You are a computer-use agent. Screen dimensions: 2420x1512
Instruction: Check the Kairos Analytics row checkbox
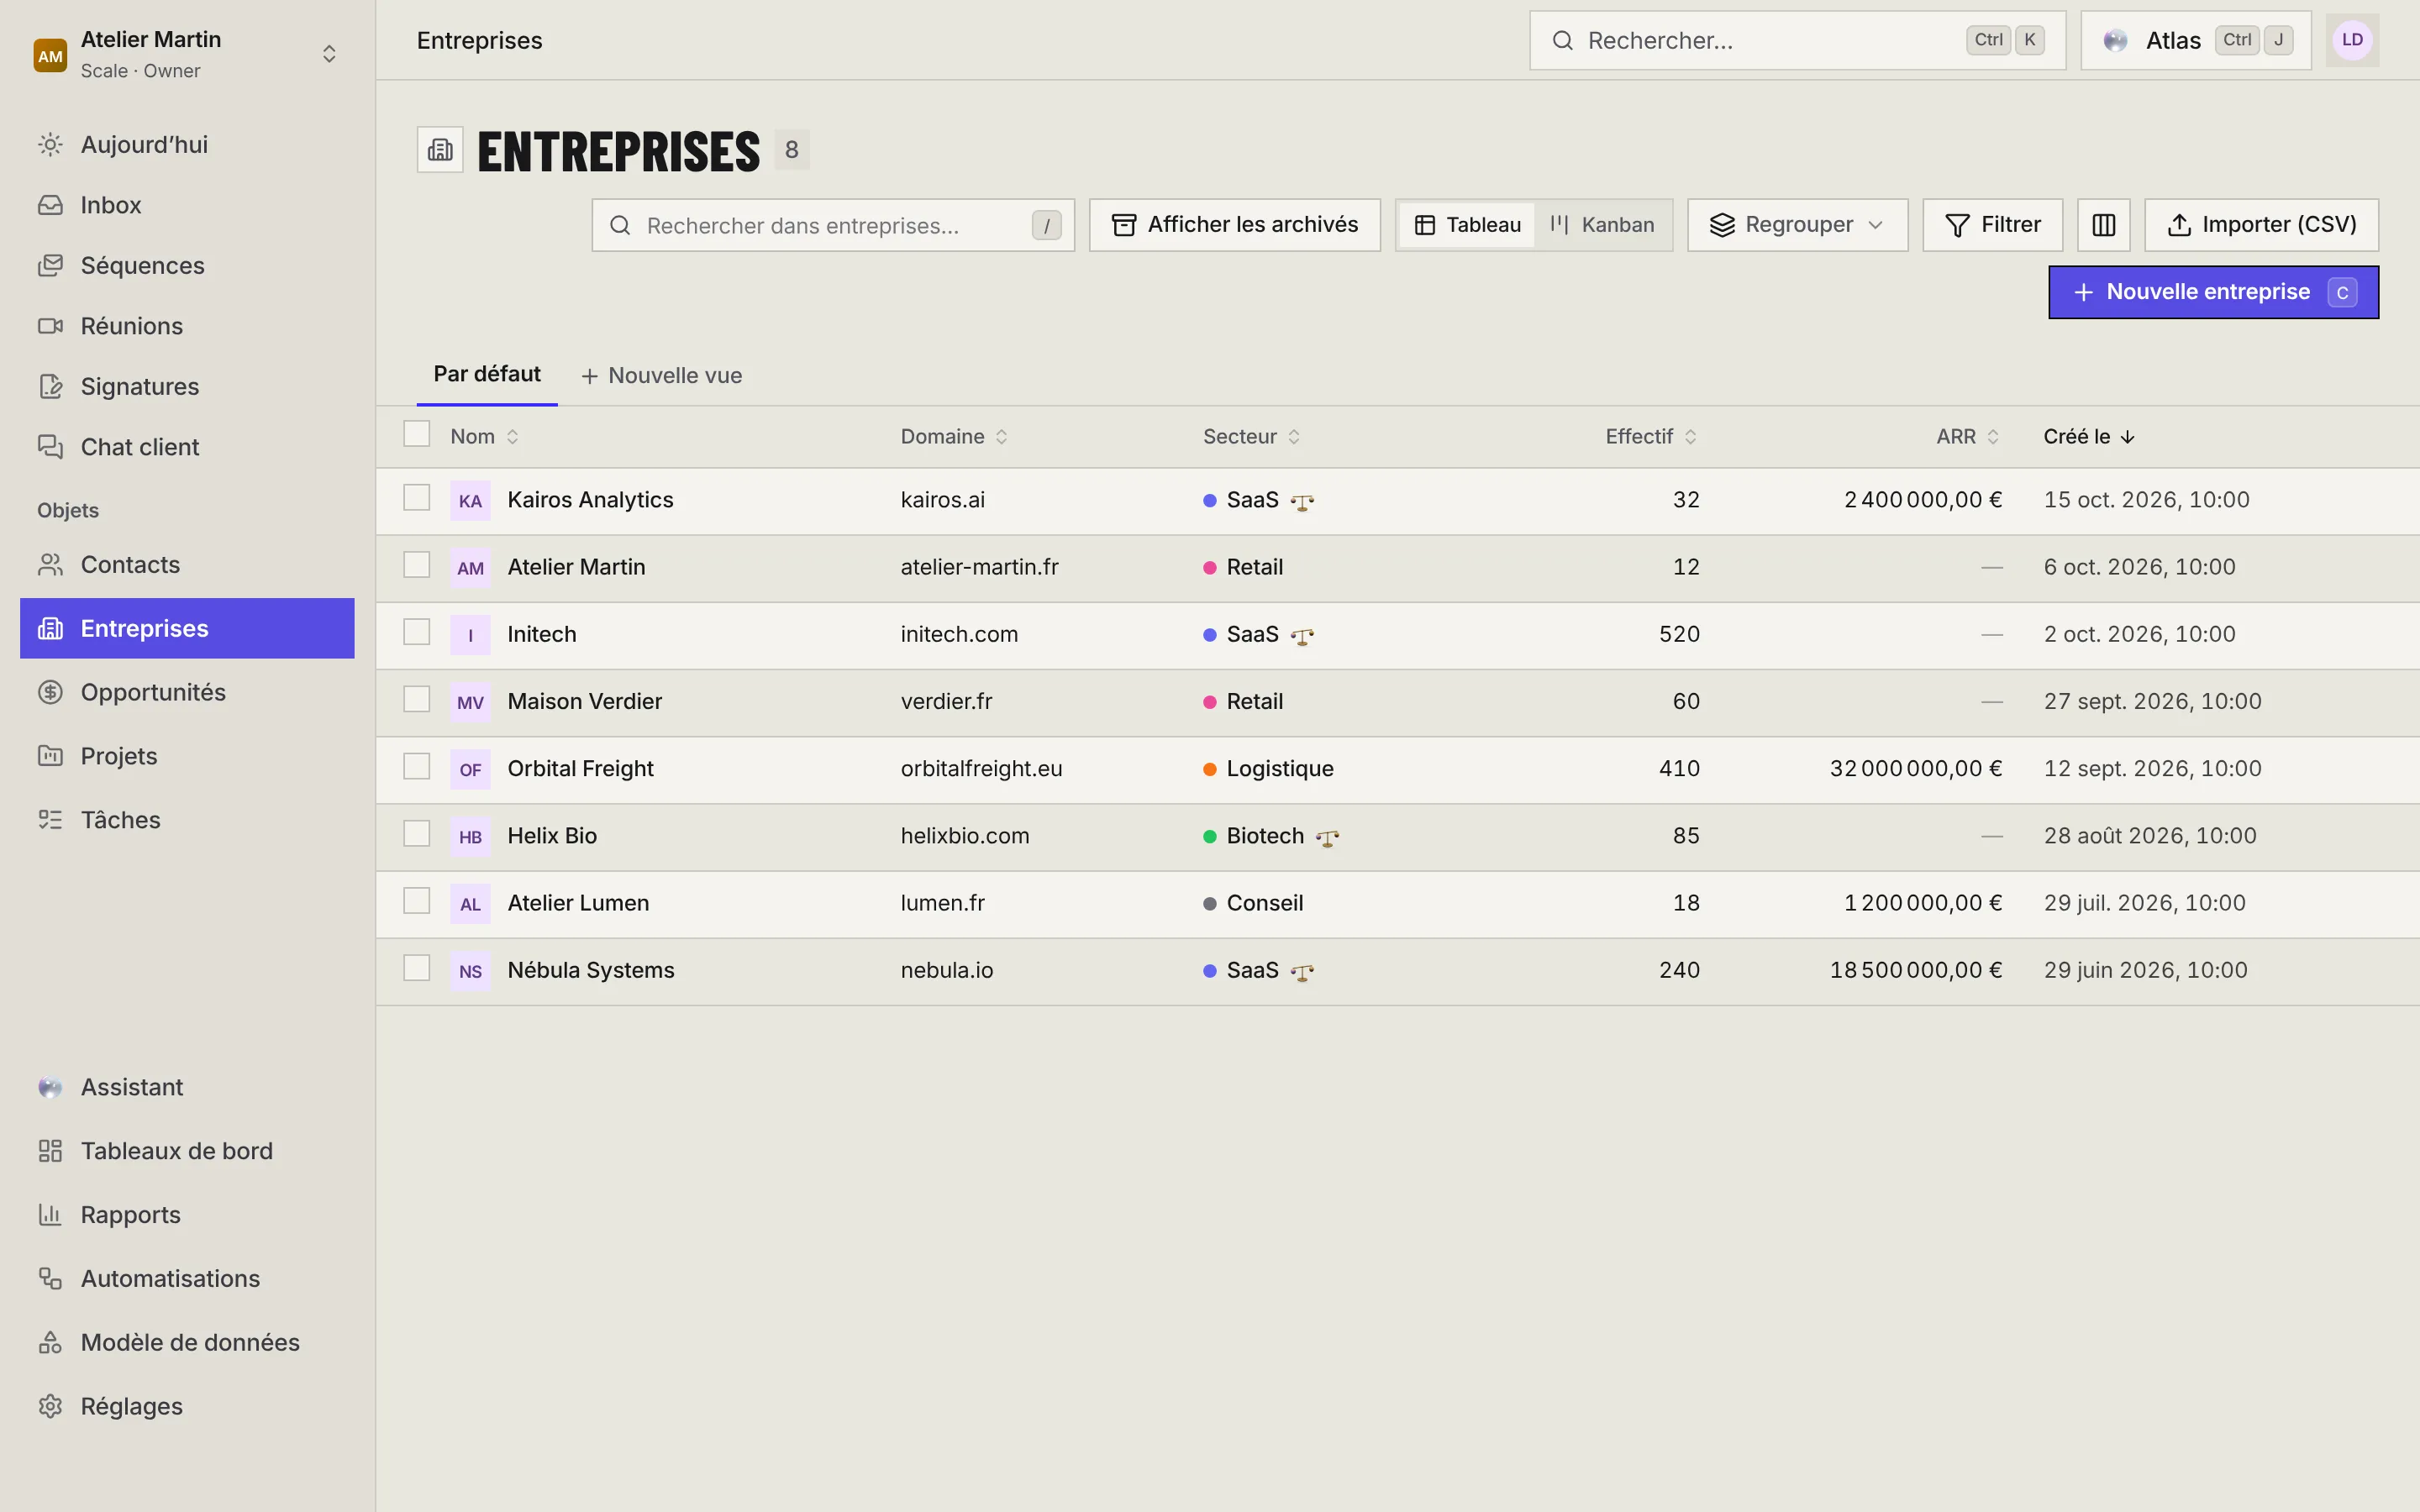tap(416, 498)
